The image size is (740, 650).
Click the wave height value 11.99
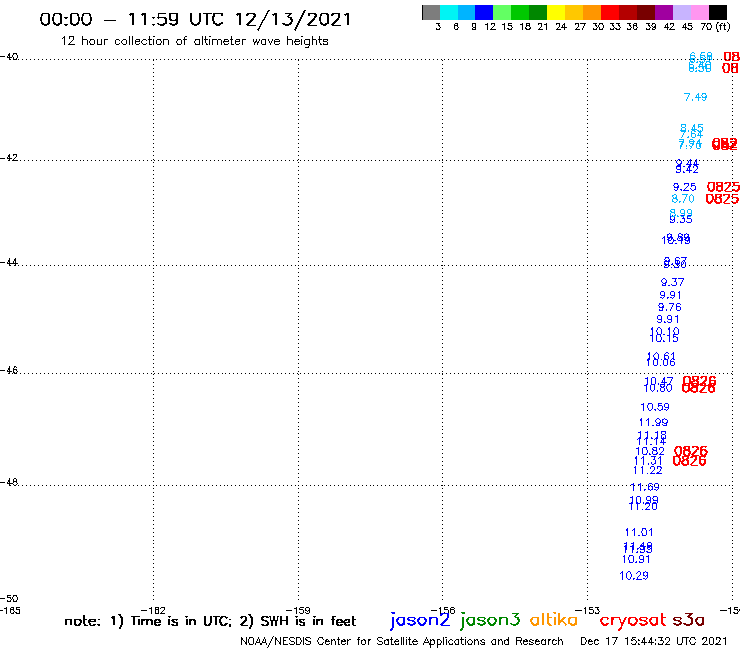pyautogui.click(x=653, y=422)
